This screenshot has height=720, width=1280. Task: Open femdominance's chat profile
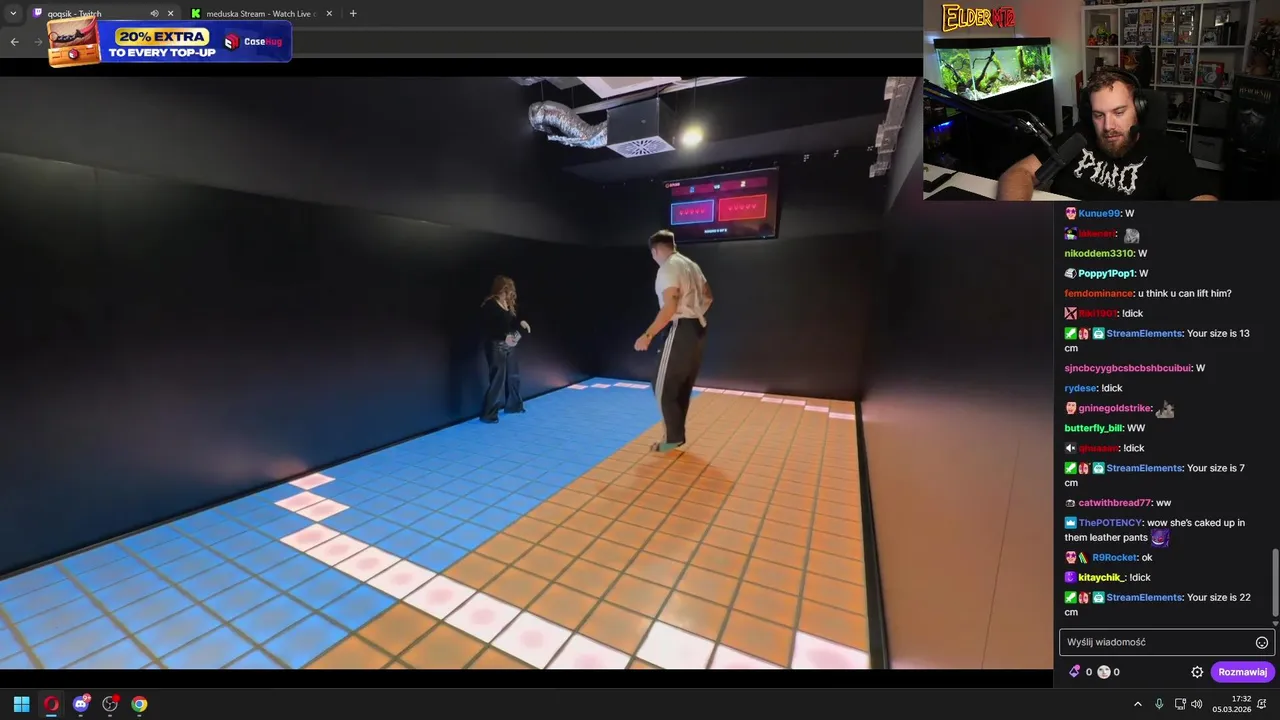coord(1098,293)
